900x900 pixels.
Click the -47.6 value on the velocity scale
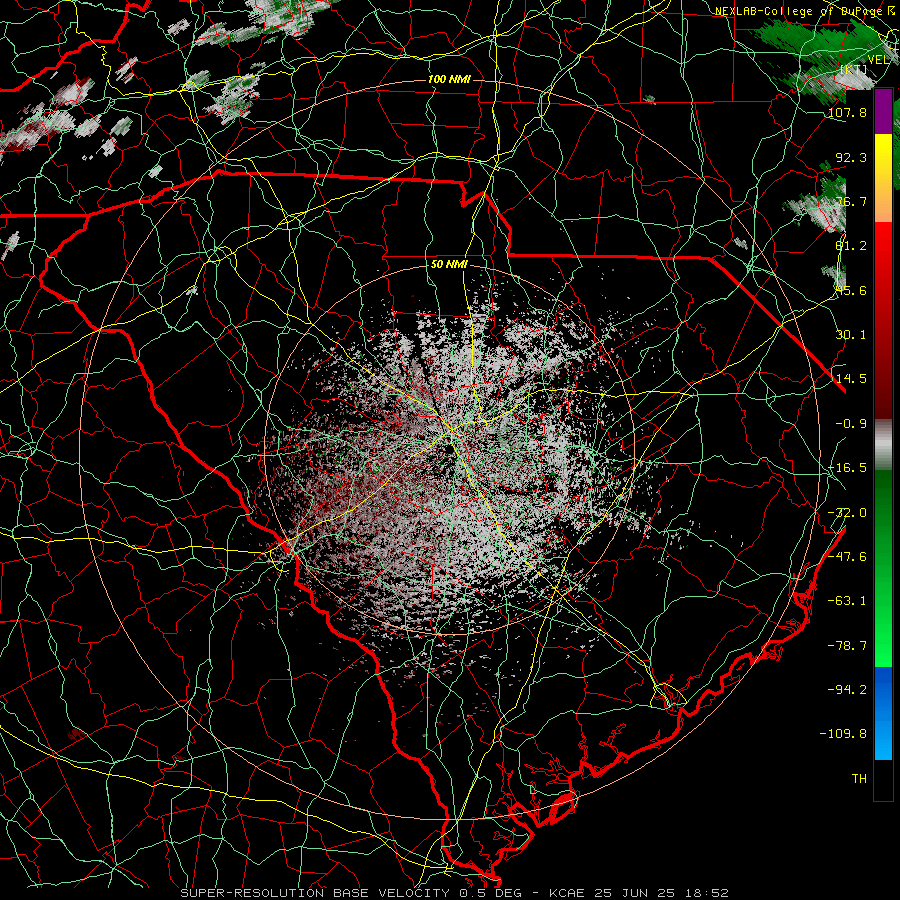point(847,557)
